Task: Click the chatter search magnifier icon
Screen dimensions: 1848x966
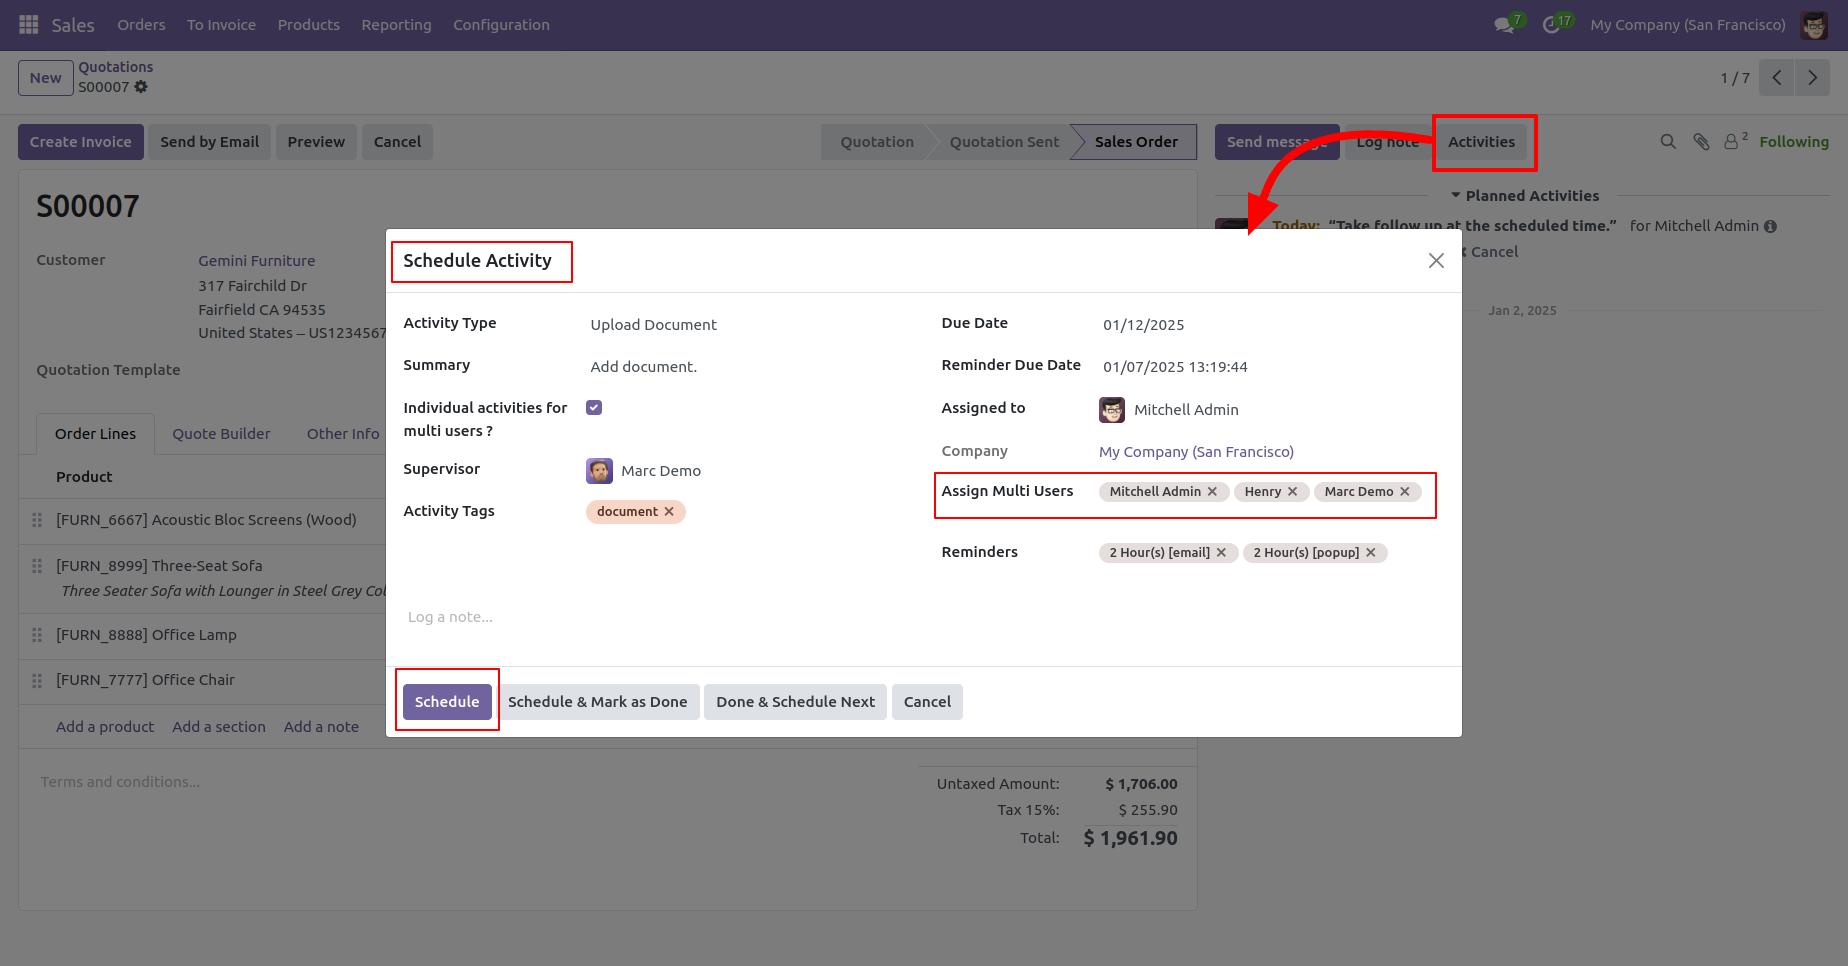Action: tap(1668, 142)
